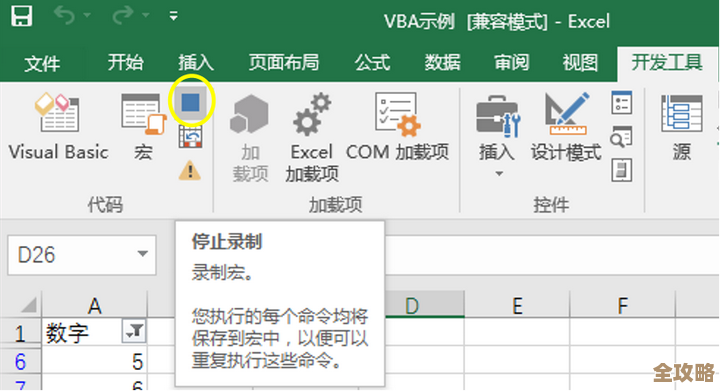Click the Redo arrow icon

coord(122,16)
